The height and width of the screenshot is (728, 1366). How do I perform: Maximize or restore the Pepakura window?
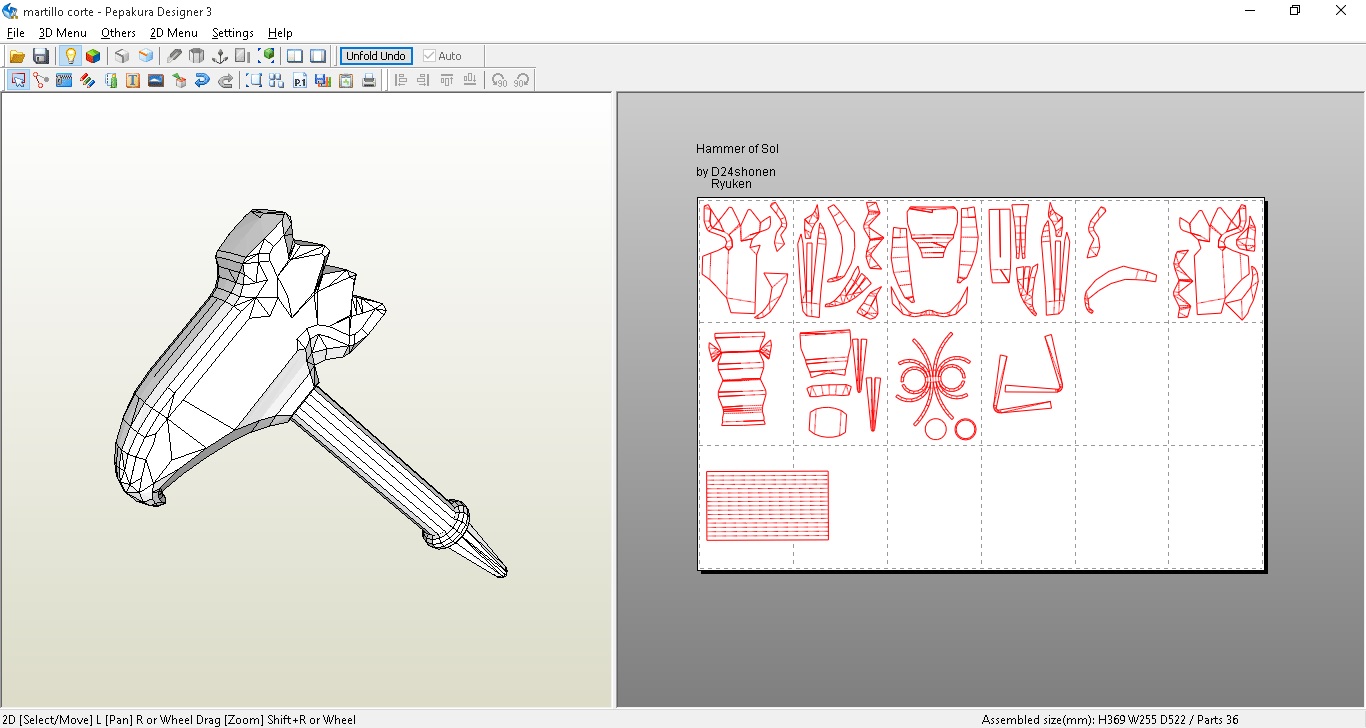pos(1295,11)
